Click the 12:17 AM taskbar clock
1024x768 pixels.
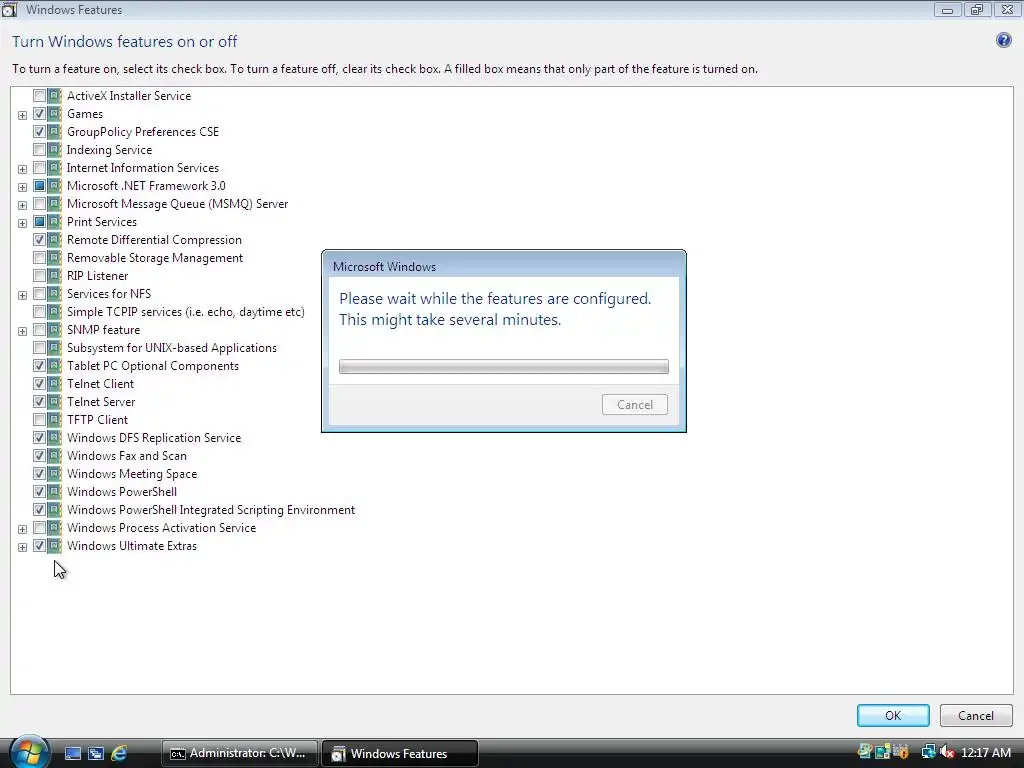[985, 752]
